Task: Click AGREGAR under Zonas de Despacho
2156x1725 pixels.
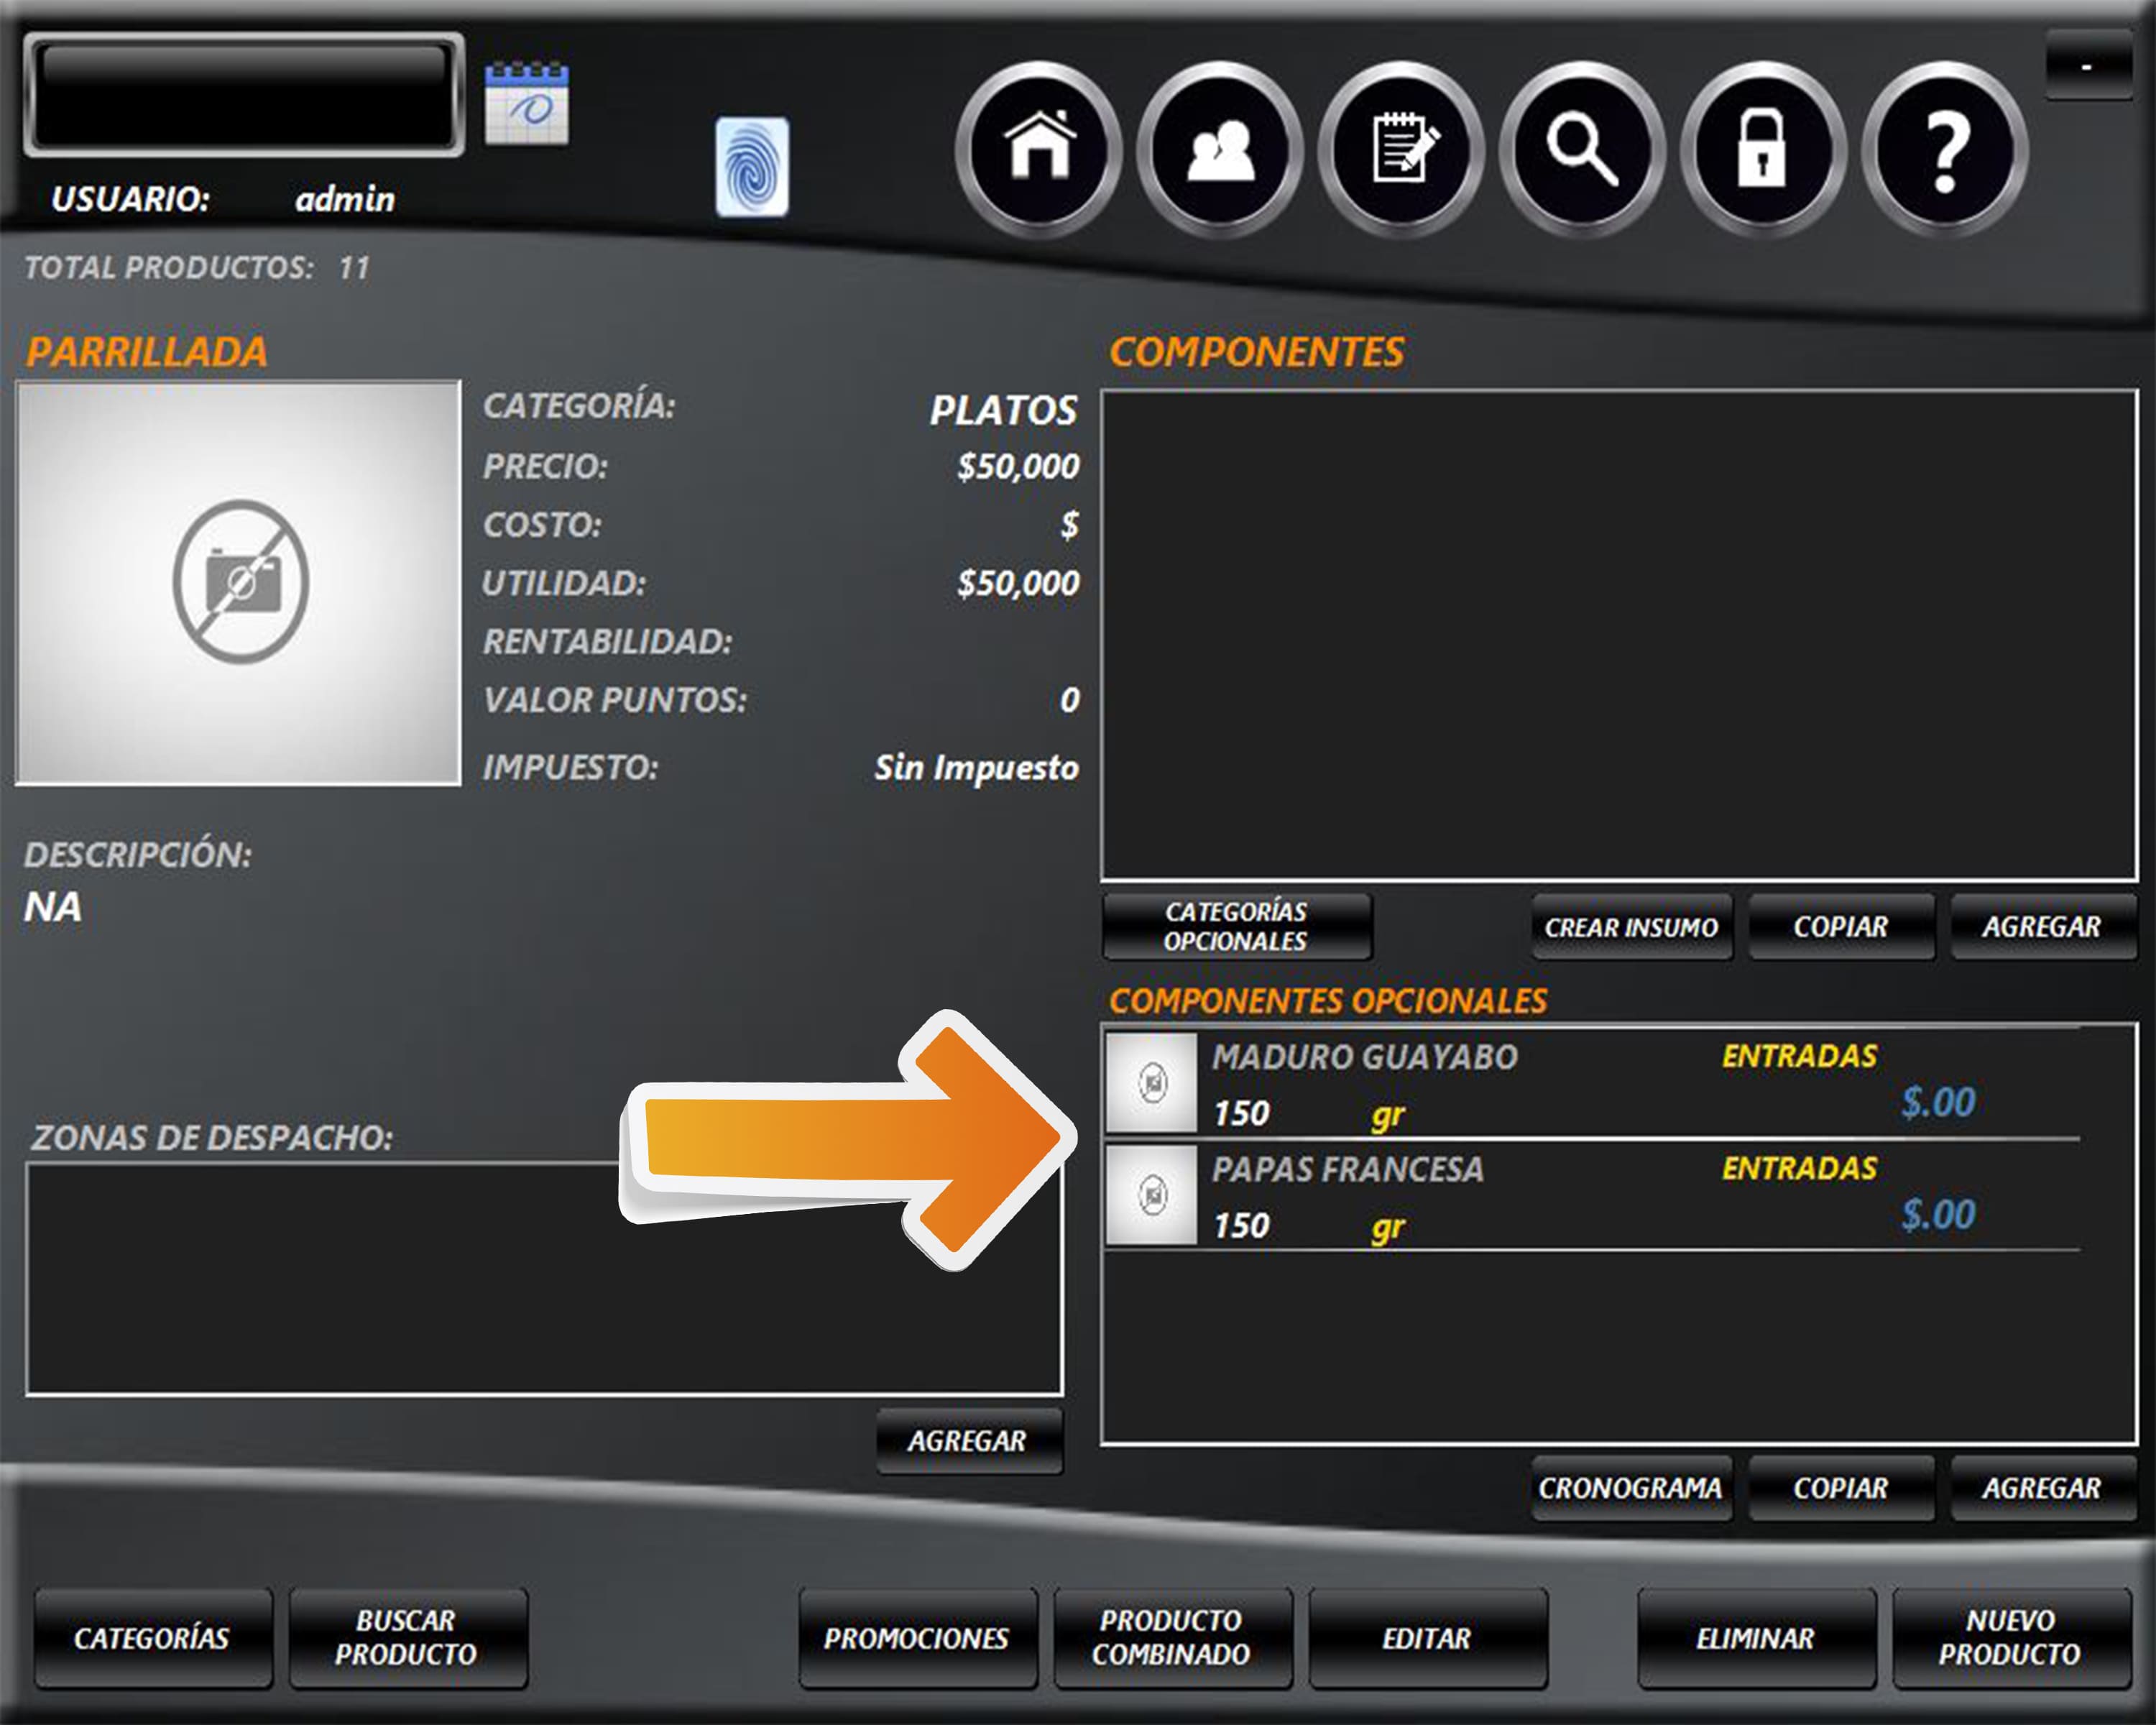Action: [x=968, y=1440]
